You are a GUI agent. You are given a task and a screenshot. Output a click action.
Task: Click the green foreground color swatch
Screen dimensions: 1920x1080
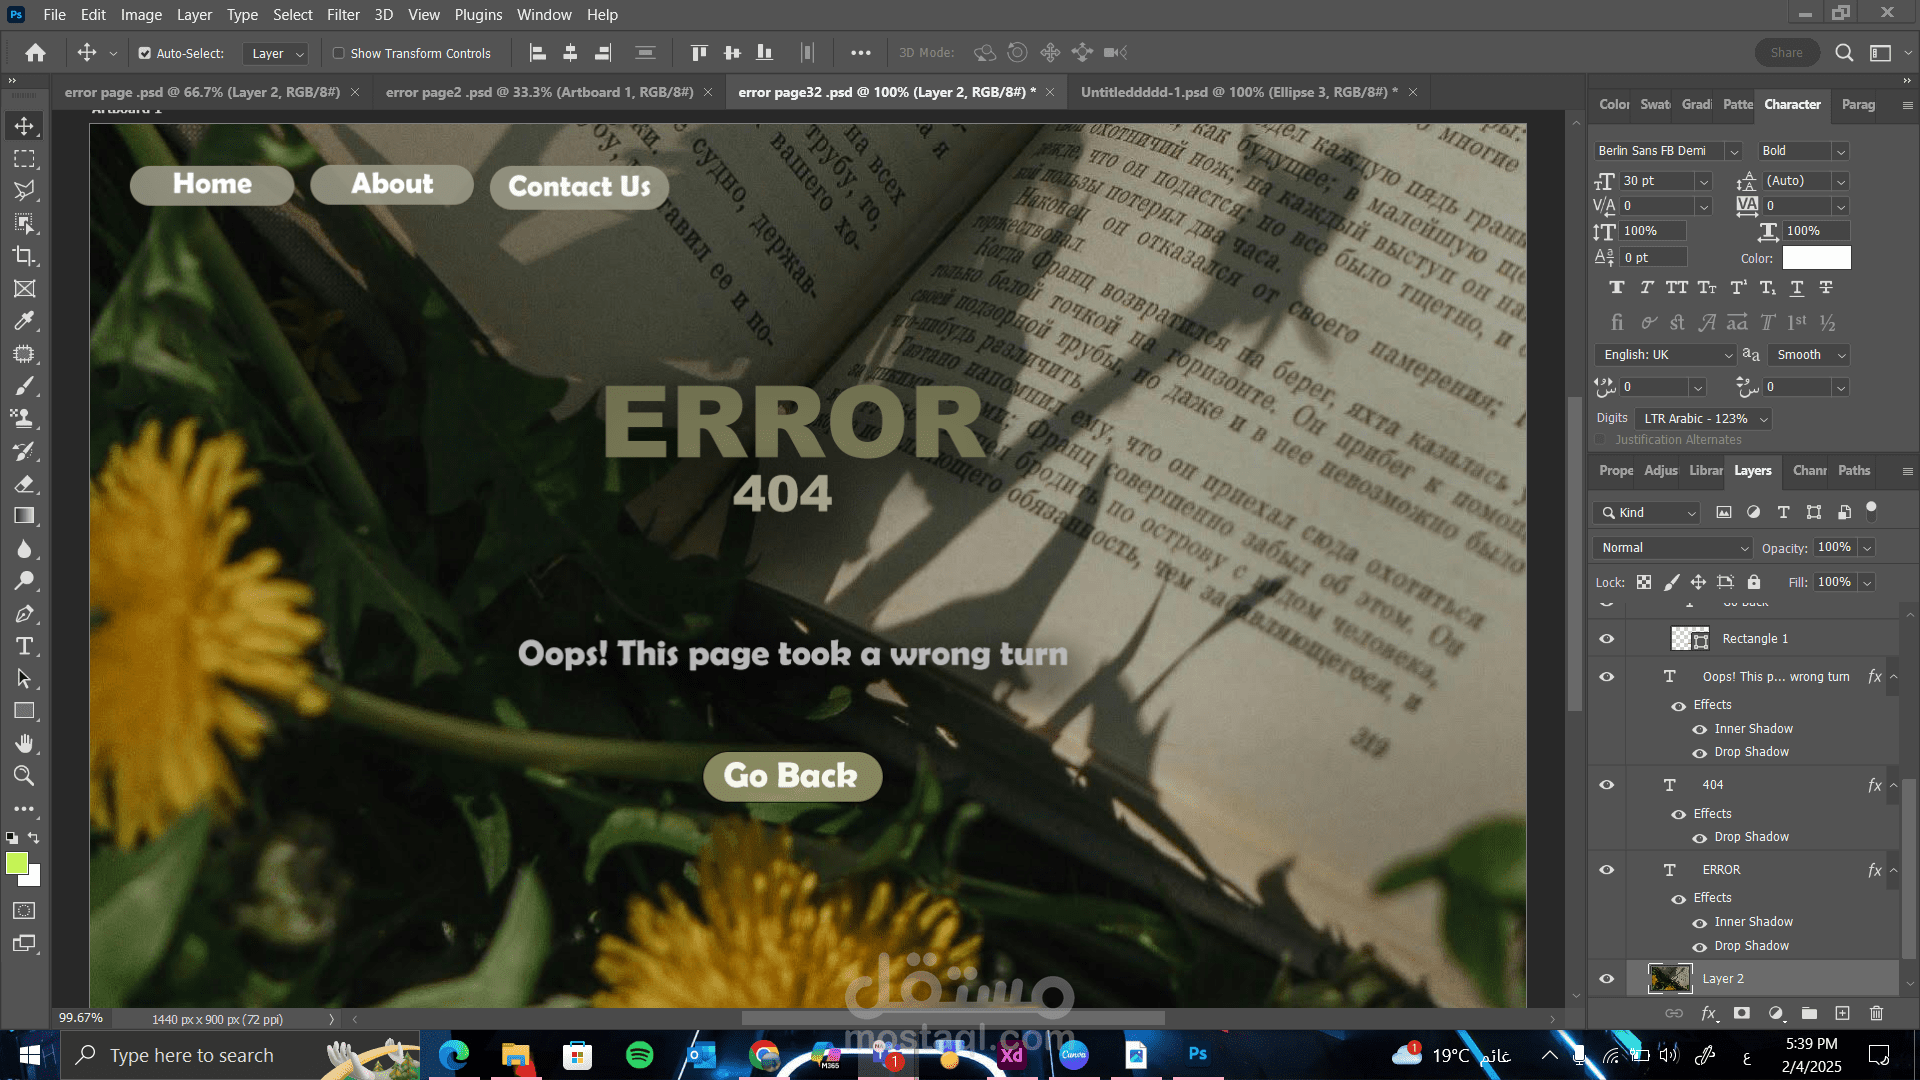click(17, 864)
